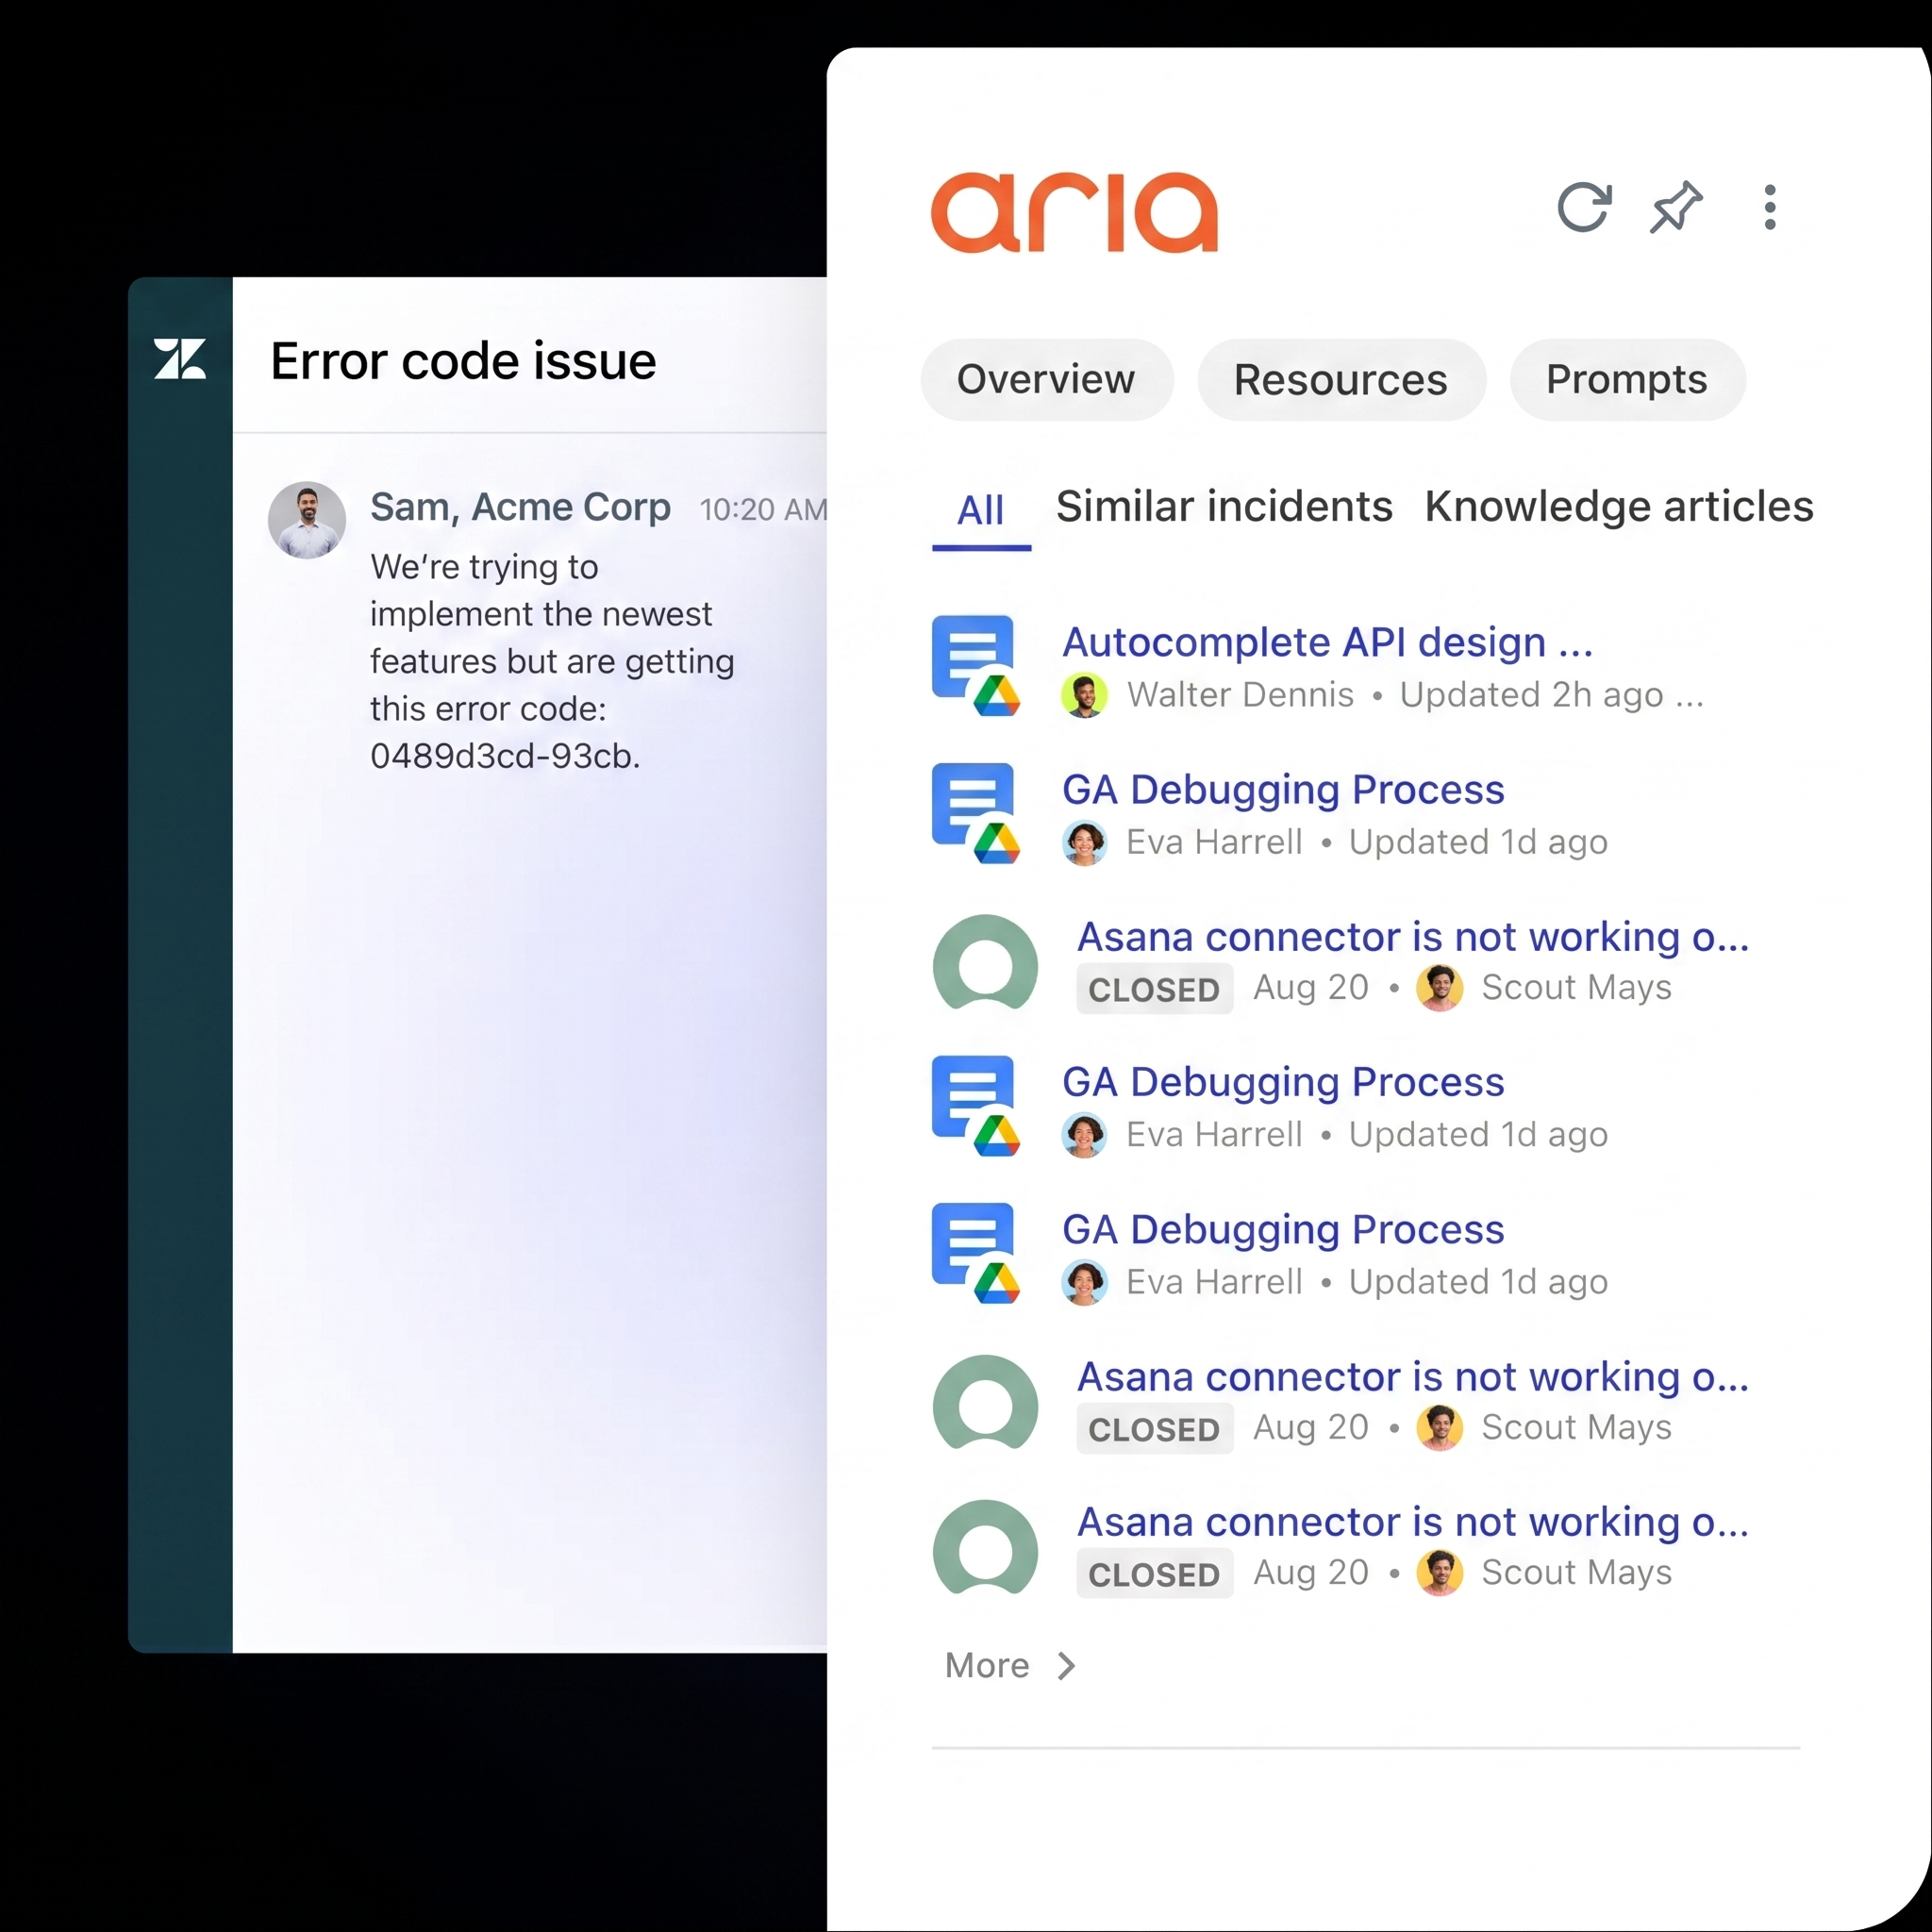Open the Resources pill tab
This screenshot has height=1932, width=1932.
point(1341,380)
